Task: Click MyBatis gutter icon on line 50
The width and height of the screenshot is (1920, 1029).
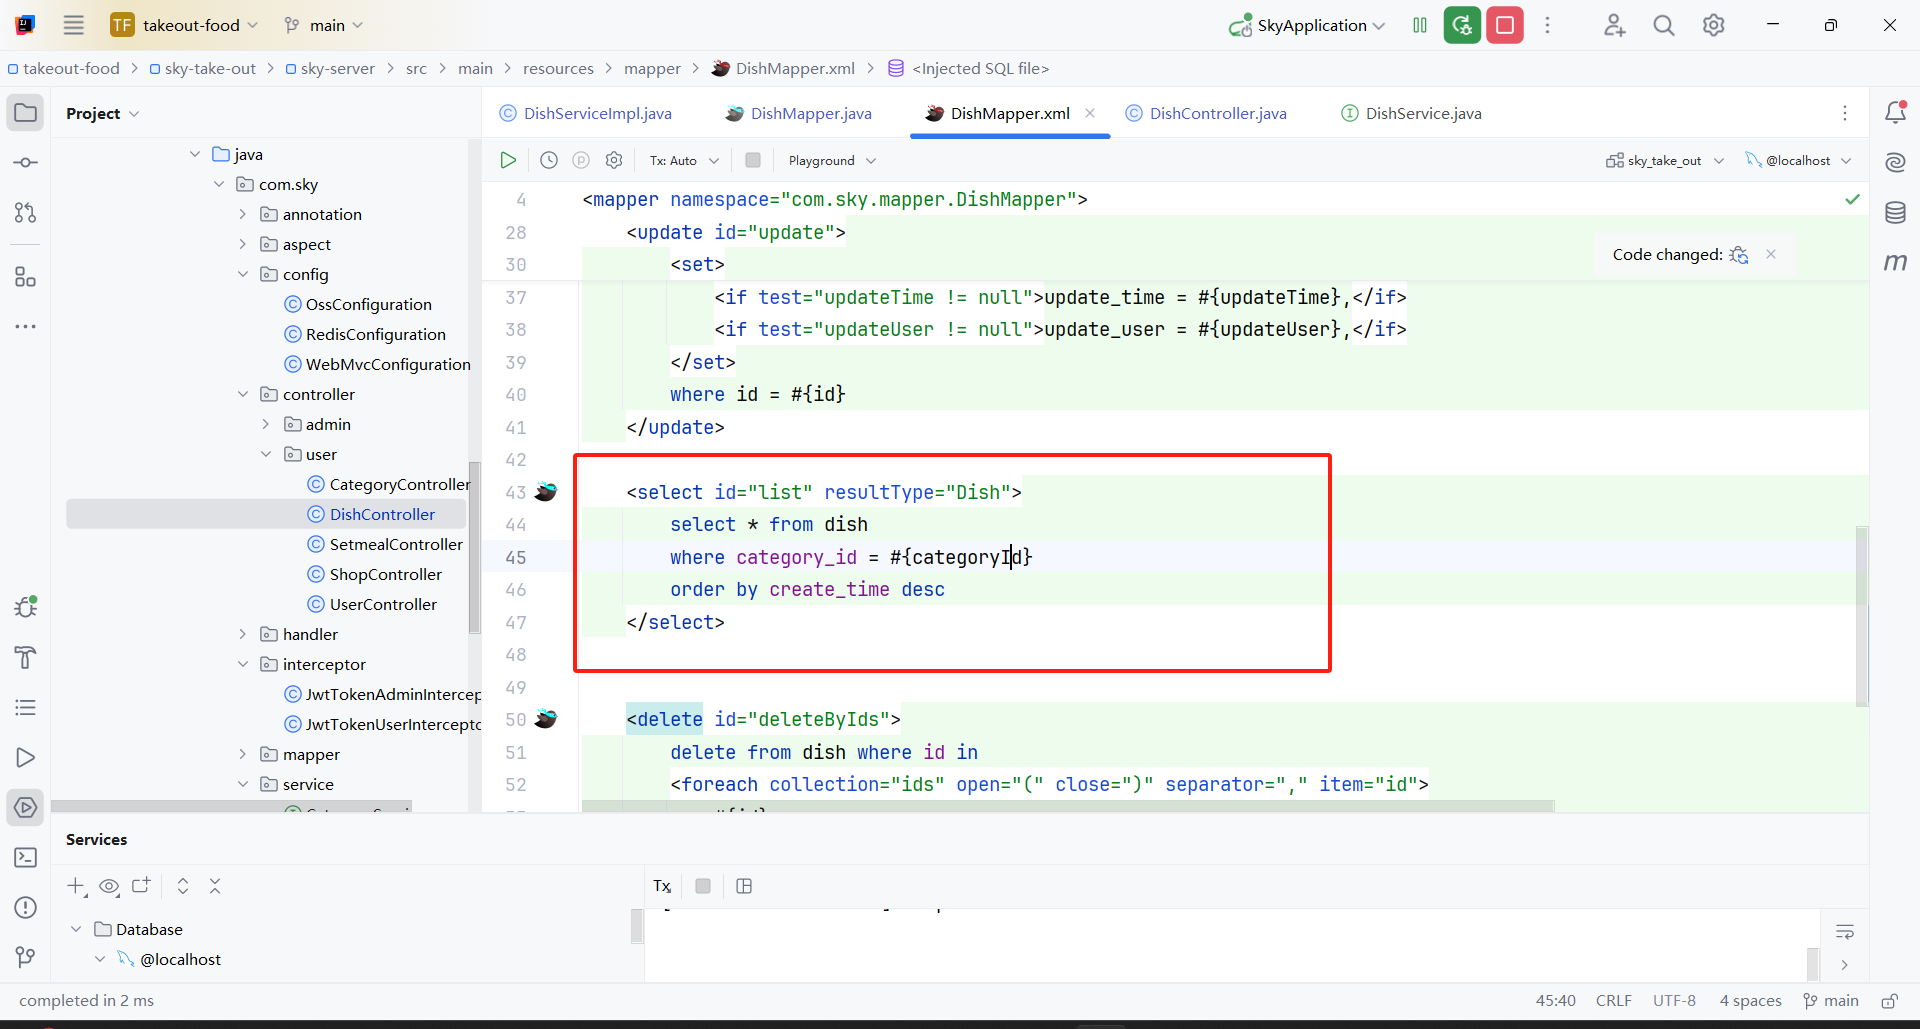Action: (x=546, y=719)
